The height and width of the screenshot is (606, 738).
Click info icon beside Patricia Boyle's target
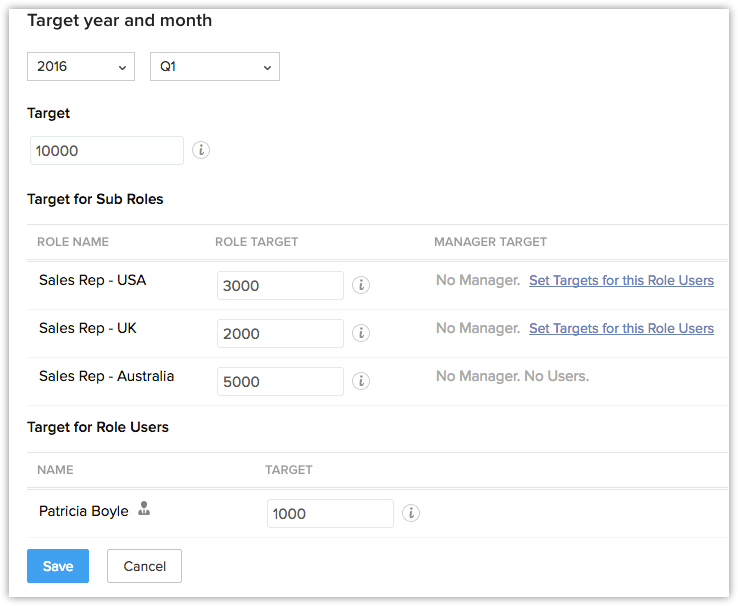[x=411, y=513]
